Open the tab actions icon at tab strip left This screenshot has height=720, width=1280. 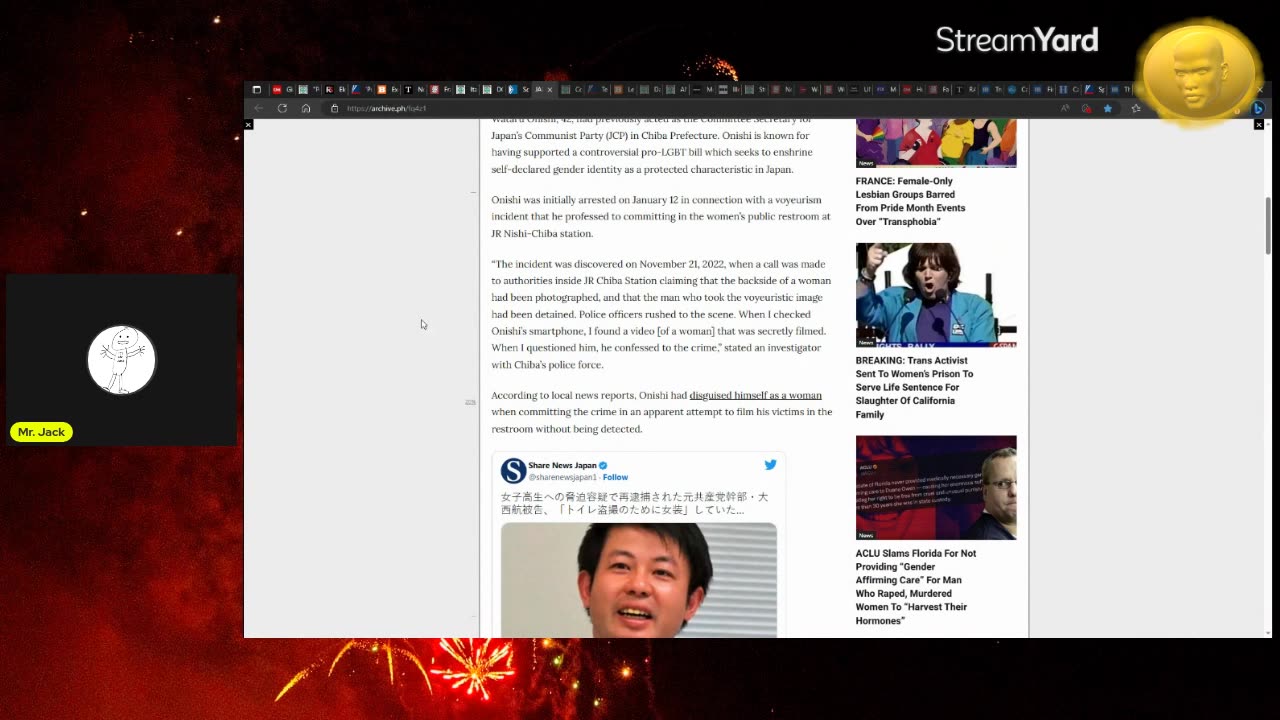256,89
